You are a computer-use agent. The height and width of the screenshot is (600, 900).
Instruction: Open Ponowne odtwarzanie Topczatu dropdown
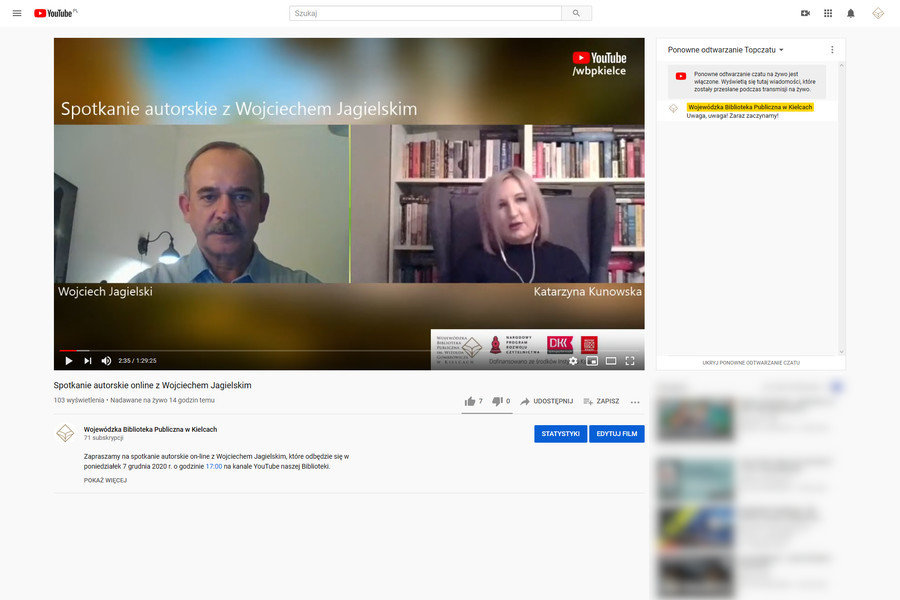click(726, 50)
